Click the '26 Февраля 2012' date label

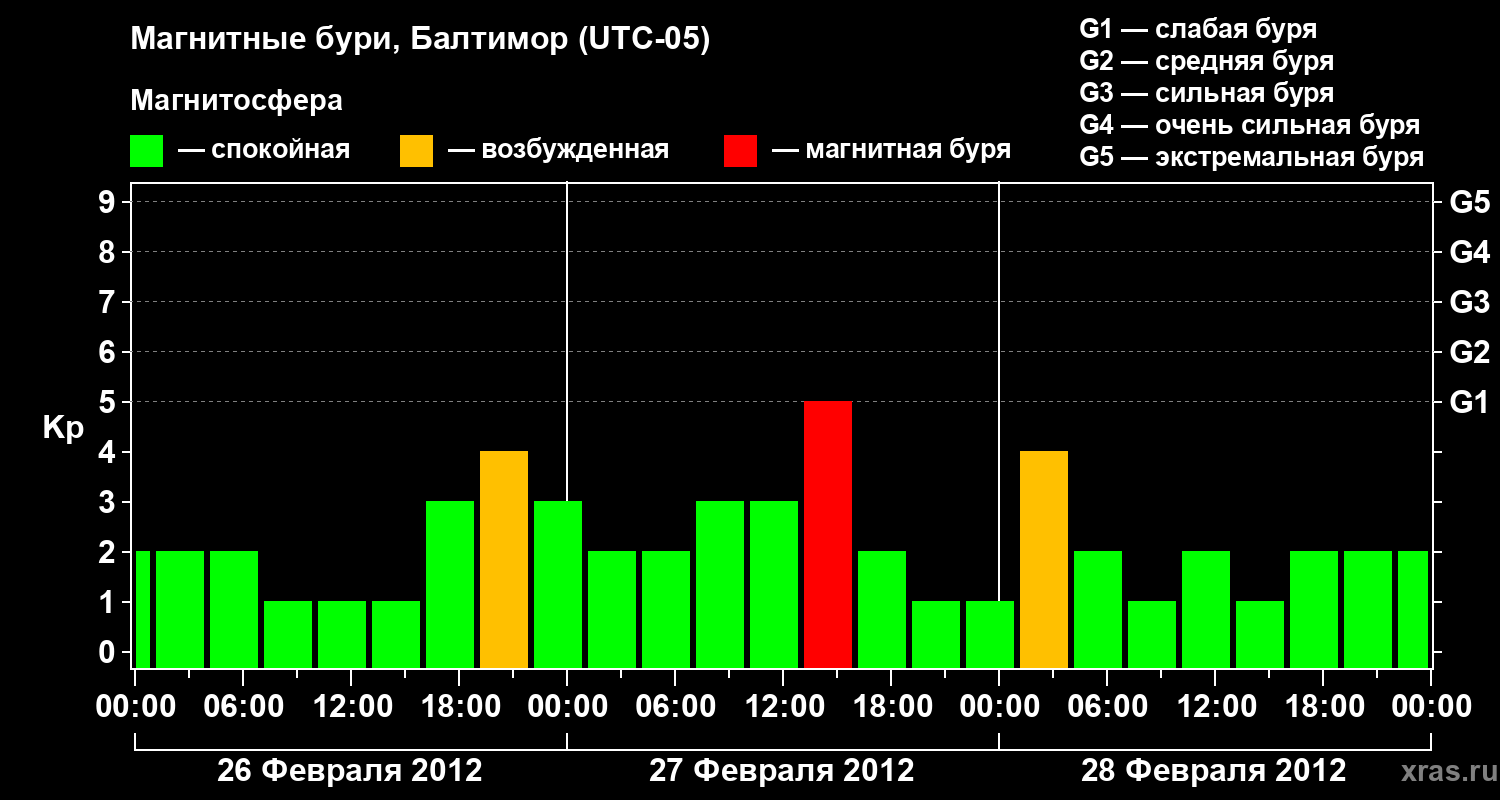pos(350,771)
